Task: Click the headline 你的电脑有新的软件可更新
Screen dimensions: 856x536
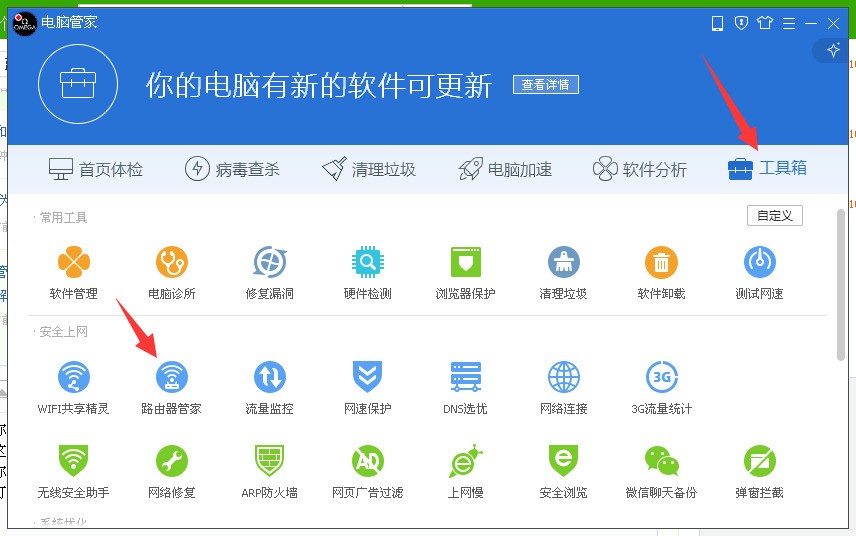Action: 319,86
